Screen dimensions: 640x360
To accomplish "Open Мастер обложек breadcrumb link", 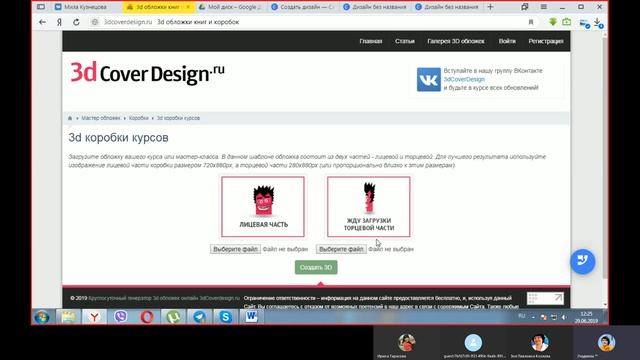I will pos(100,118).
